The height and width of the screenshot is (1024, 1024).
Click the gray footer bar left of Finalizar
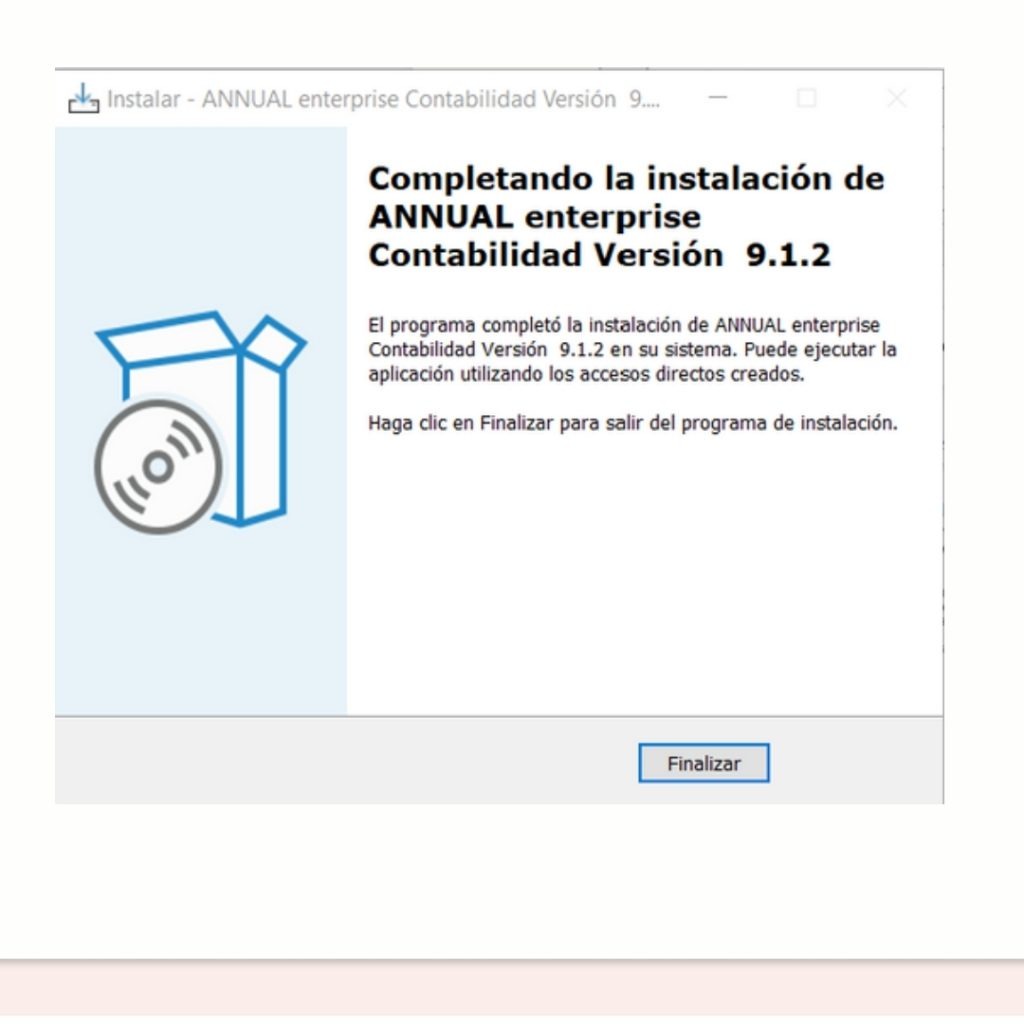pyautogui.click(x=340, y=762)
